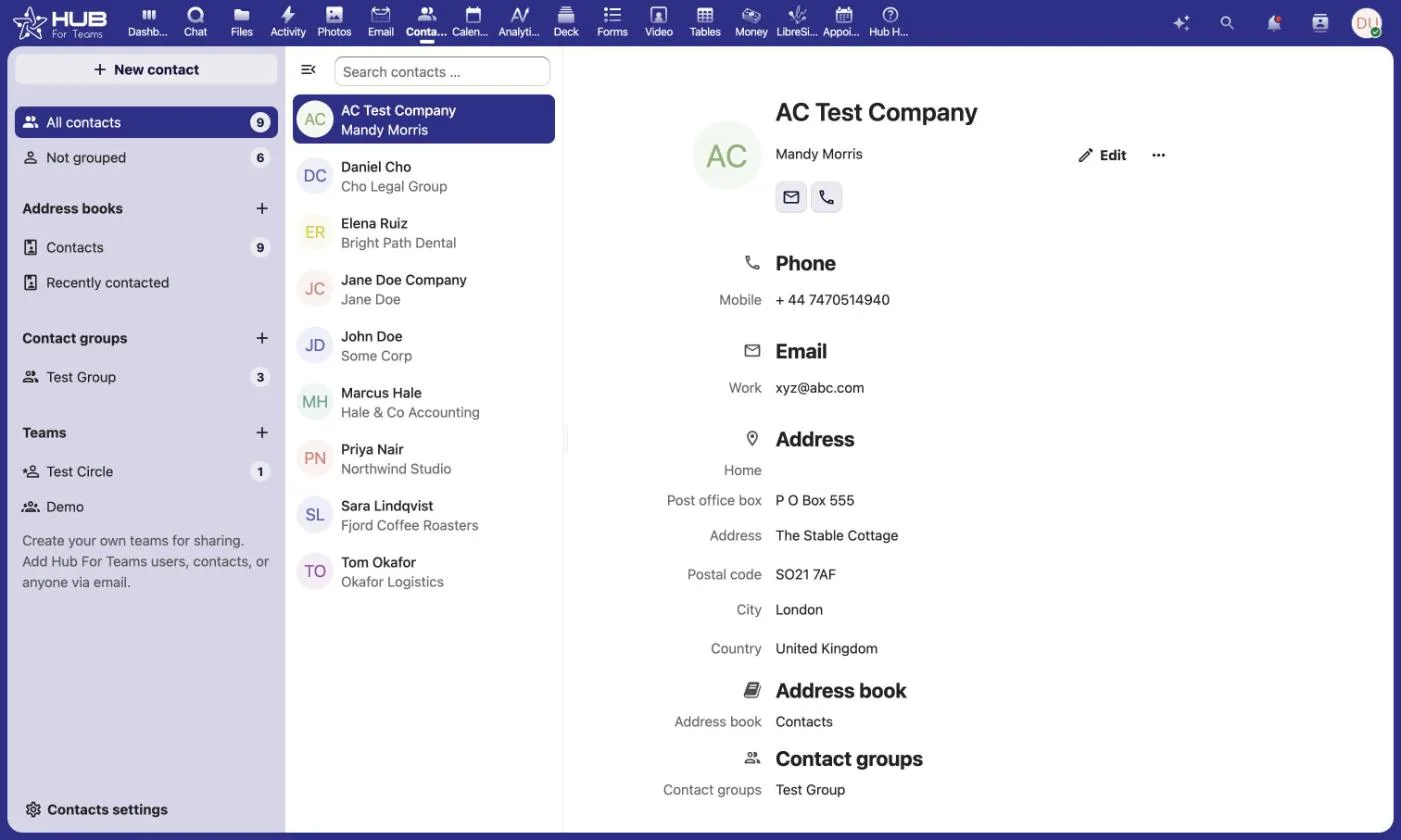Open the Email app
Viewport: 1401px width, 840px height.
point(380,21)
